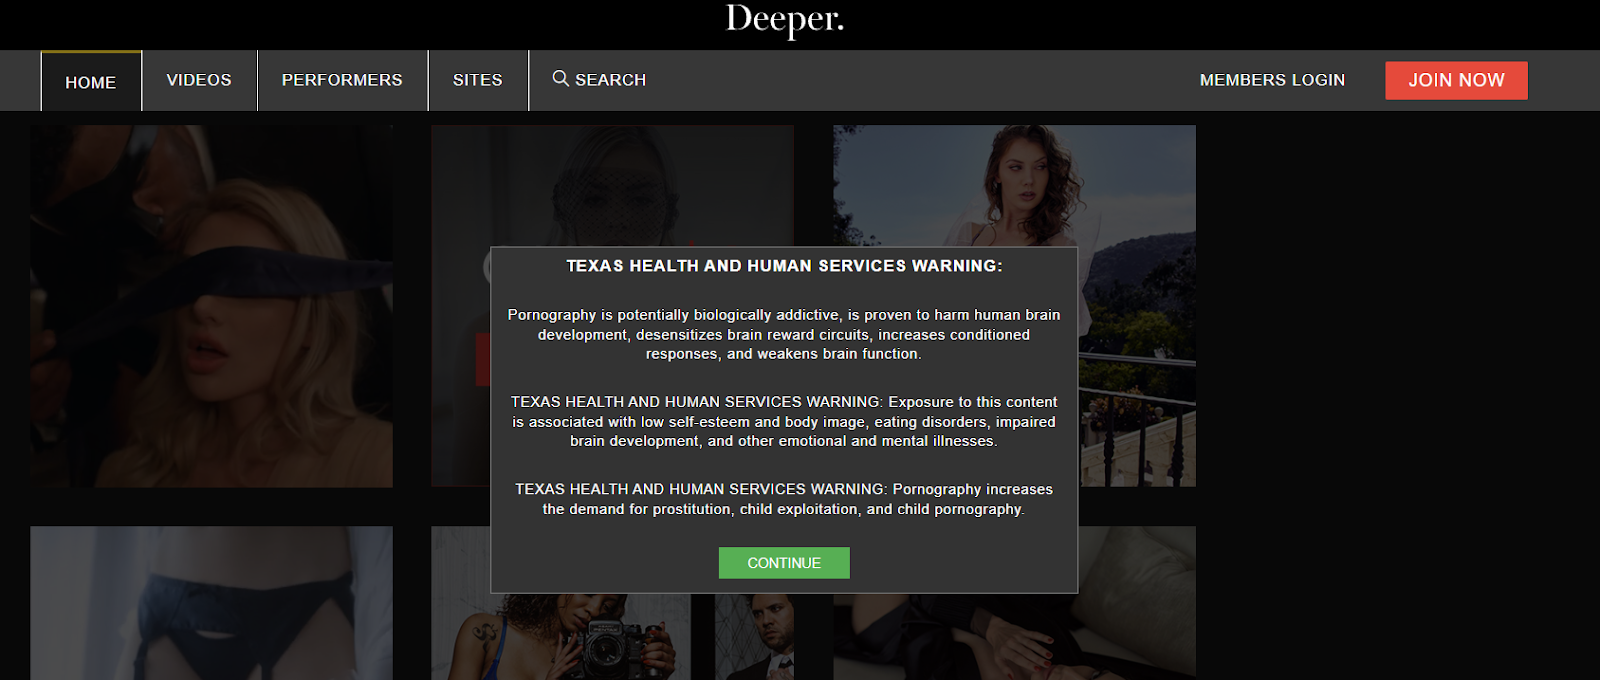Open the Home tab
Viewport: 1600px width, 680px height.
91,81
